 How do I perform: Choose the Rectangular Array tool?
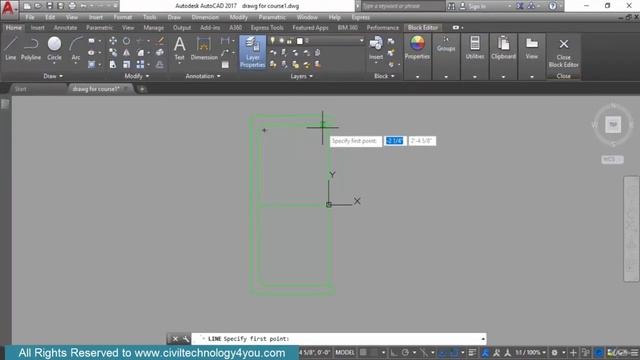pyautogui.click(x=140, y=64)
